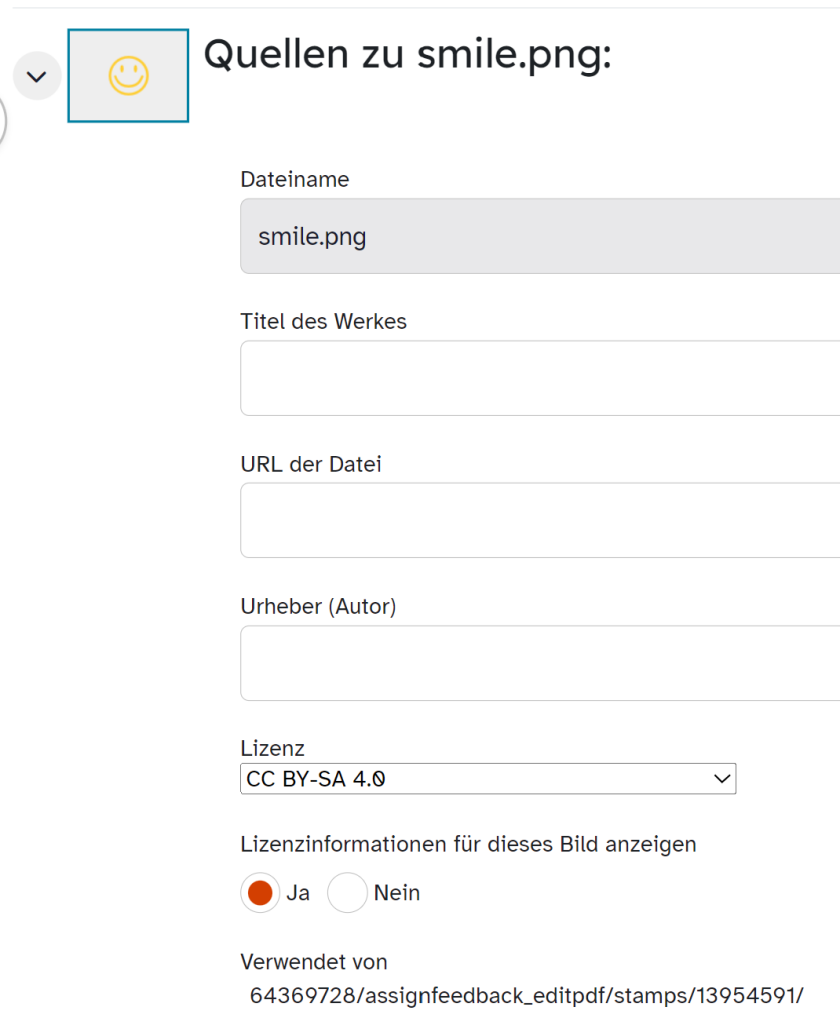Open the Lizenz dropdown showing CC BY-SA 4.0
The height and width of the screenshot is (1018, 840).
[488, 778]
